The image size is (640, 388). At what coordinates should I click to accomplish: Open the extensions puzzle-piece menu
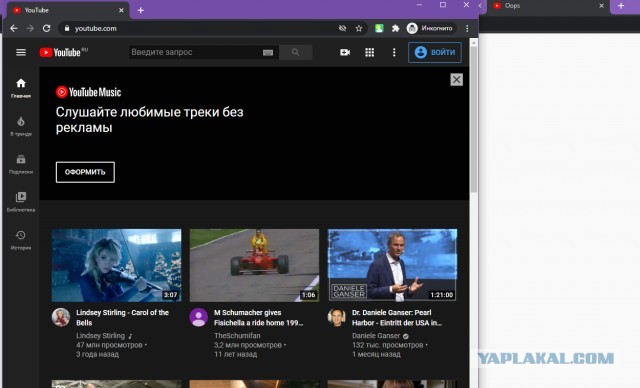coord(395,28)
